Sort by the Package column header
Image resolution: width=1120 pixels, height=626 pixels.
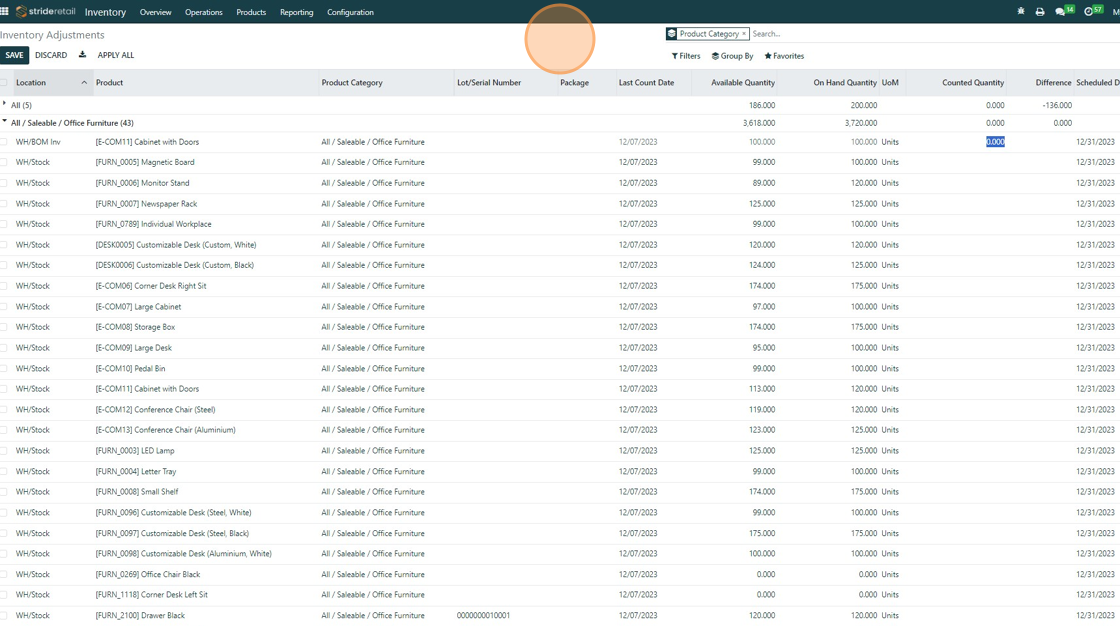point(586,83)
